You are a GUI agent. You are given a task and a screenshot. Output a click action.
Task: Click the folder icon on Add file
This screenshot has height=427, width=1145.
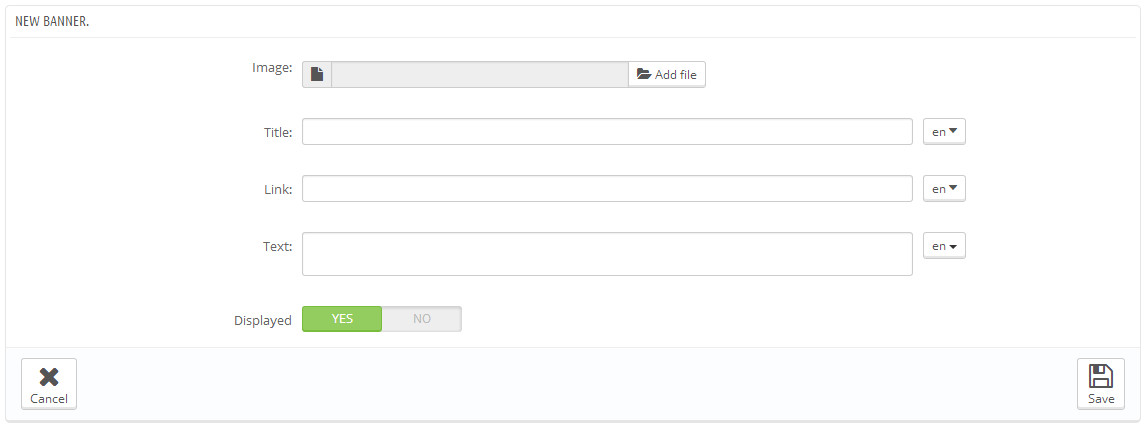click(644, 74)
